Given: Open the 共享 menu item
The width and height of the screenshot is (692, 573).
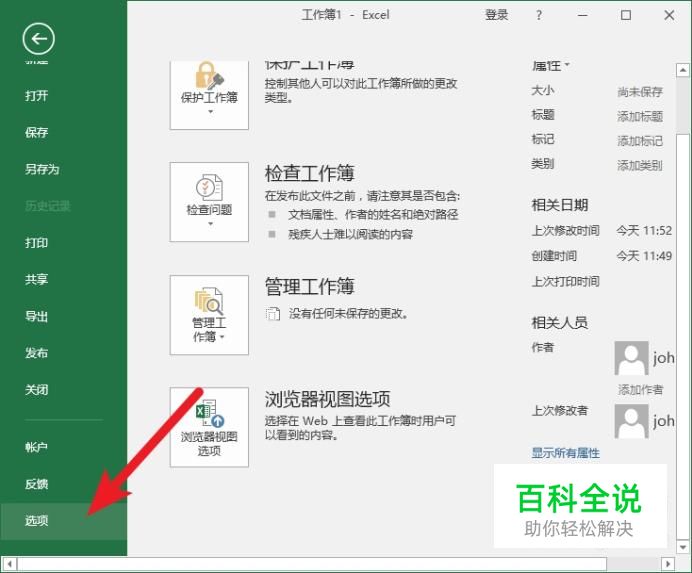Looking at the screenshot, I should [37, 279].
